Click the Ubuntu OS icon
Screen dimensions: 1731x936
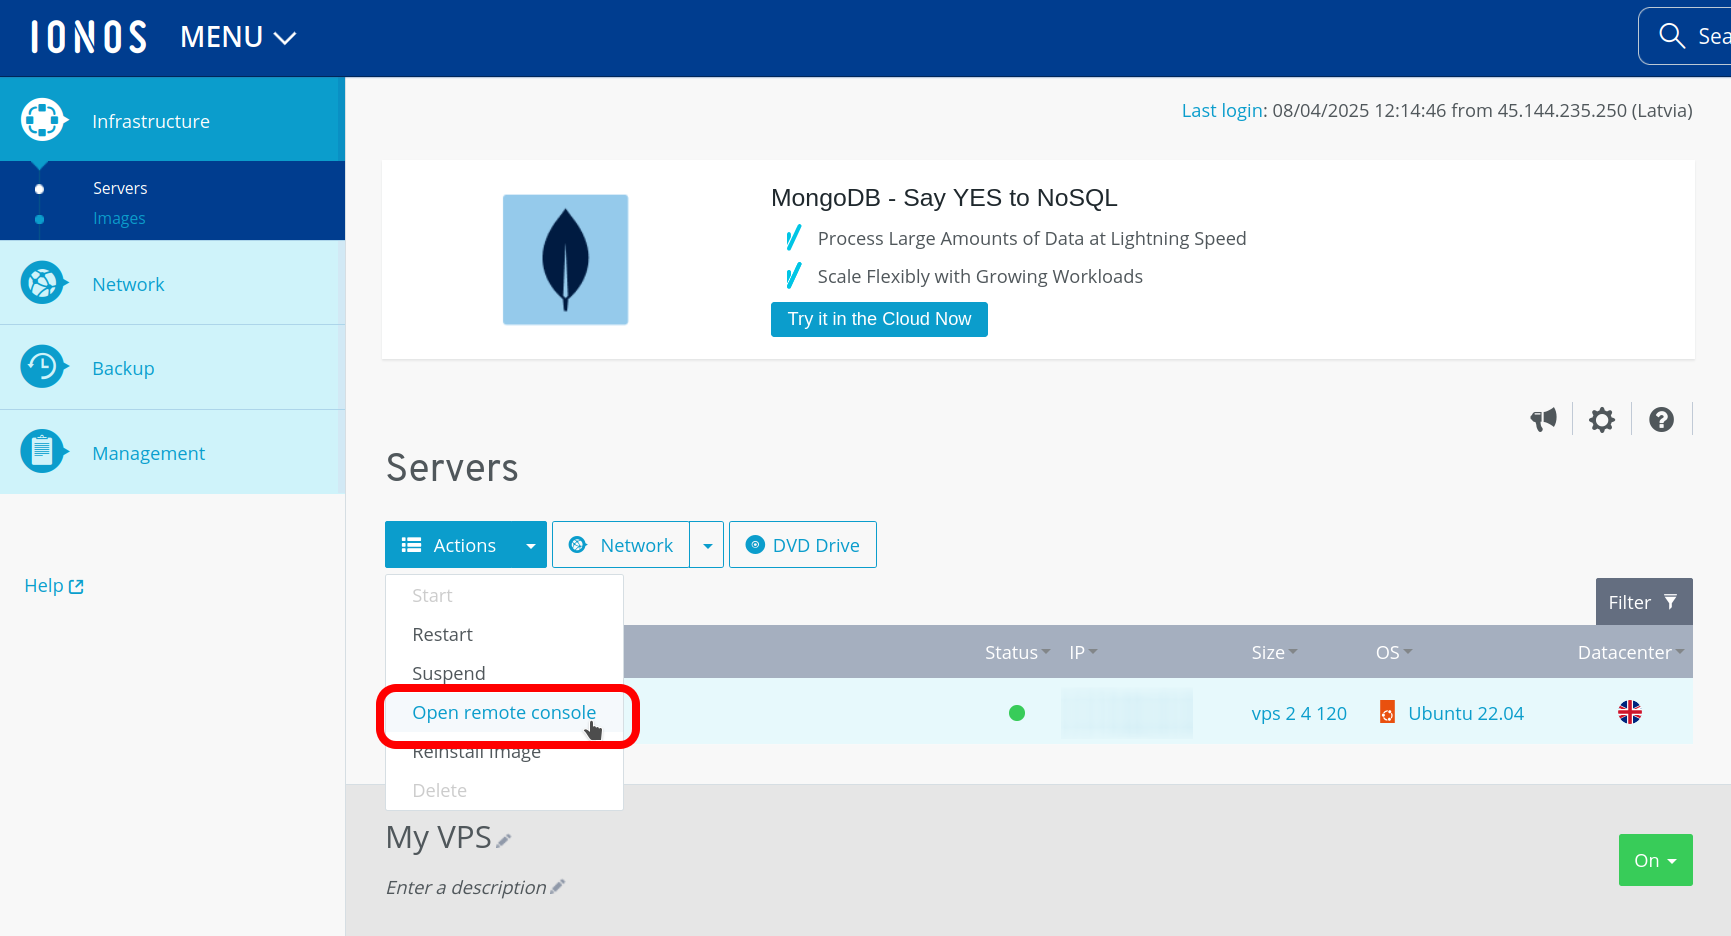pyautogui.click(x=1387, y=712)
